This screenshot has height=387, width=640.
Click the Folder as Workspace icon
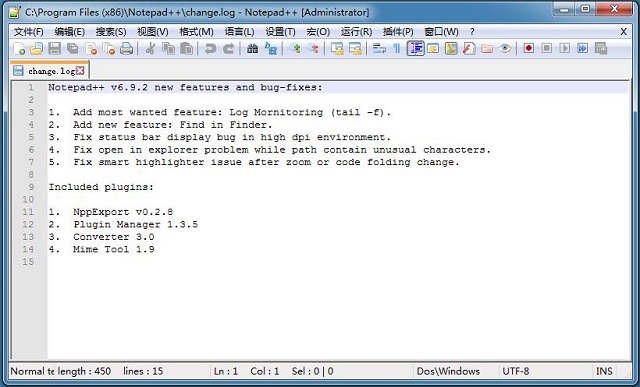click(487, 49)
